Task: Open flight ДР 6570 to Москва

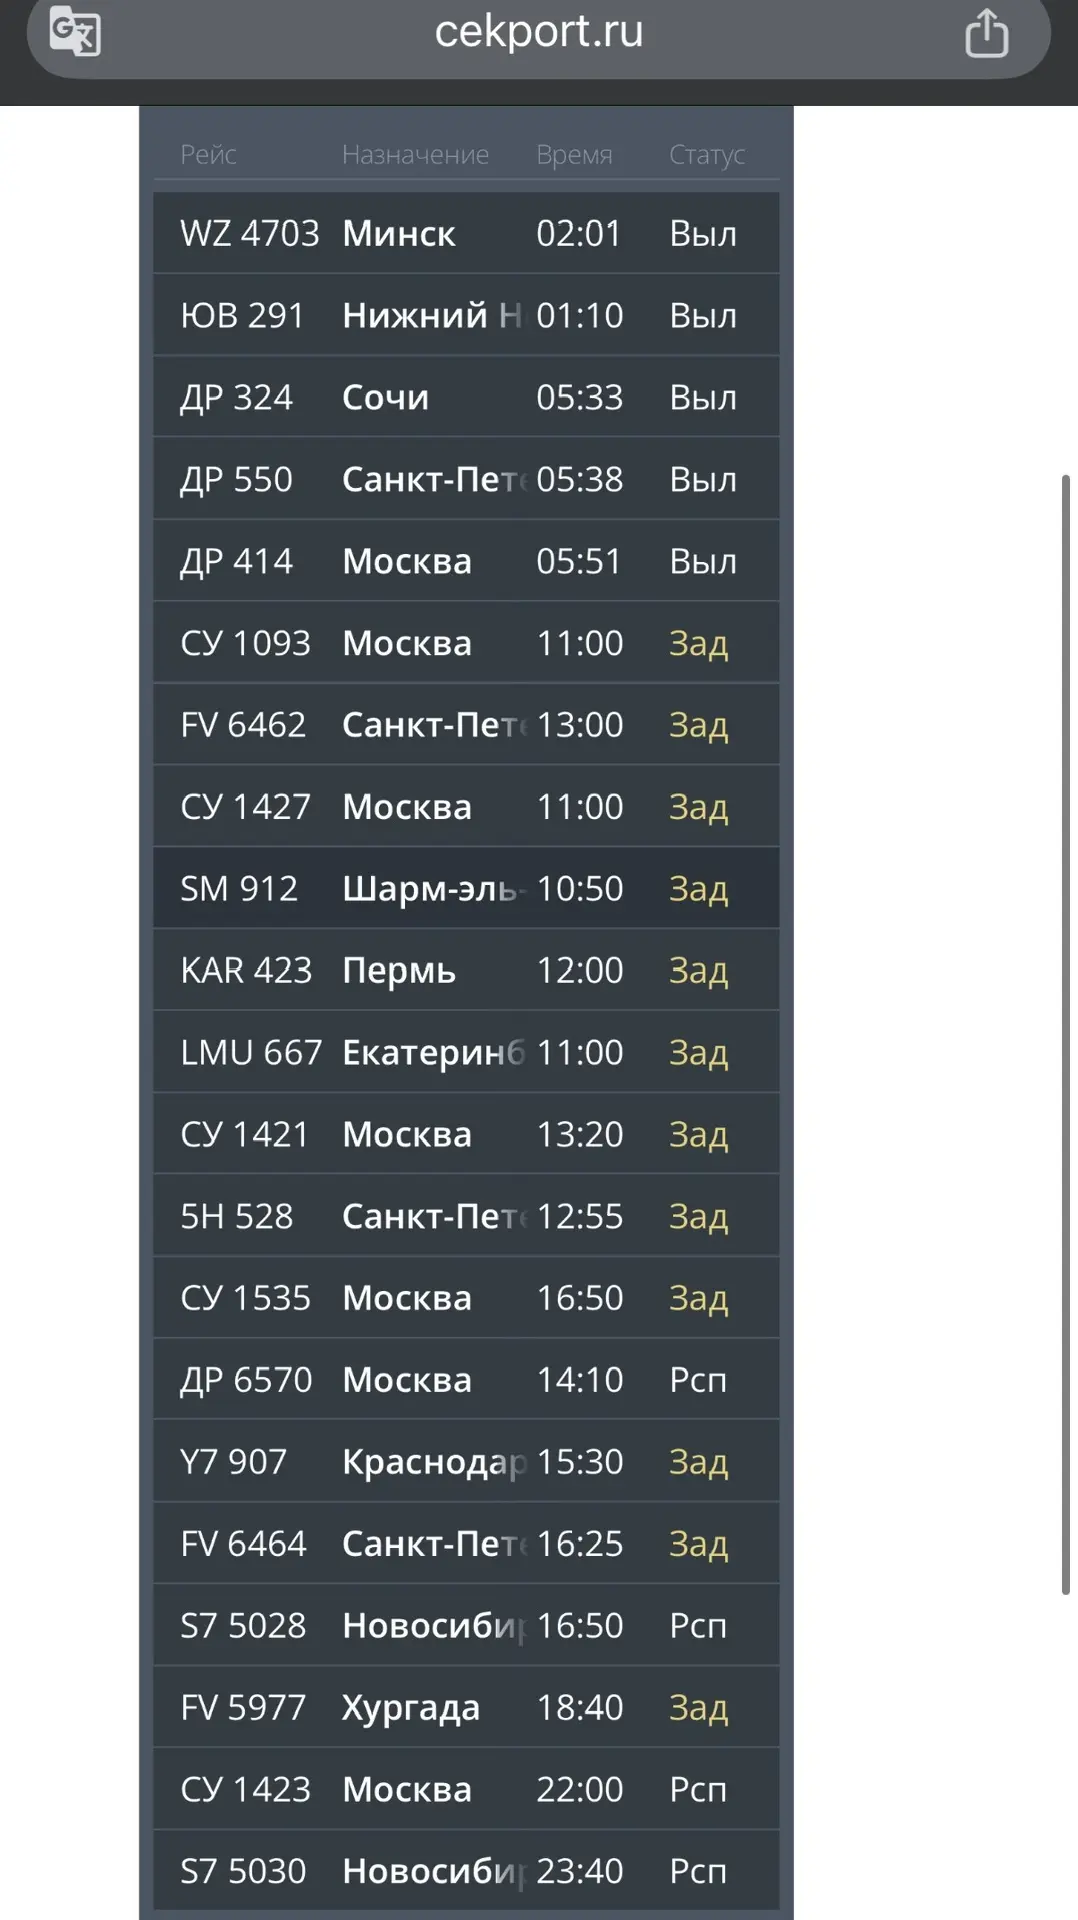Action: pos(466,1380)
